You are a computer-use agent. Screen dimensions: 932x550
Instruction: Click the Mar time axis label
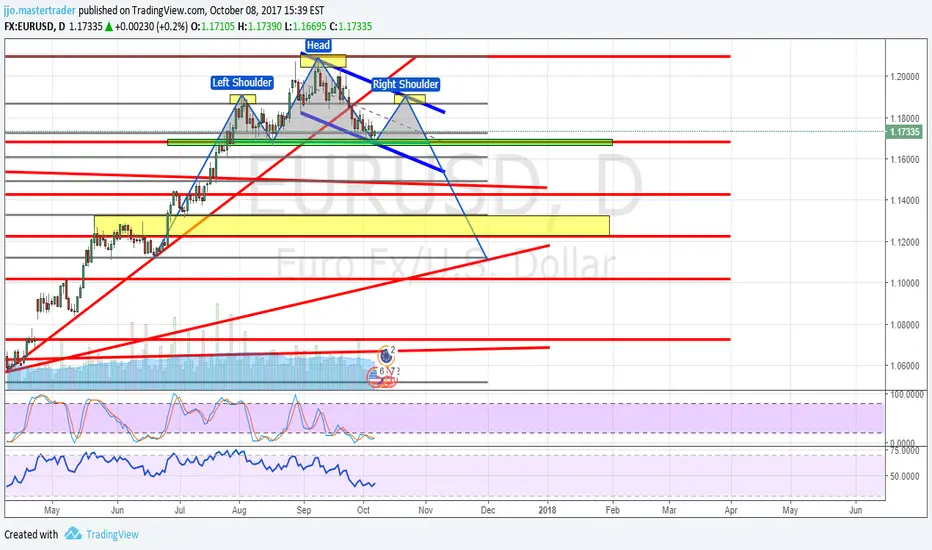(x=669, y=510)
